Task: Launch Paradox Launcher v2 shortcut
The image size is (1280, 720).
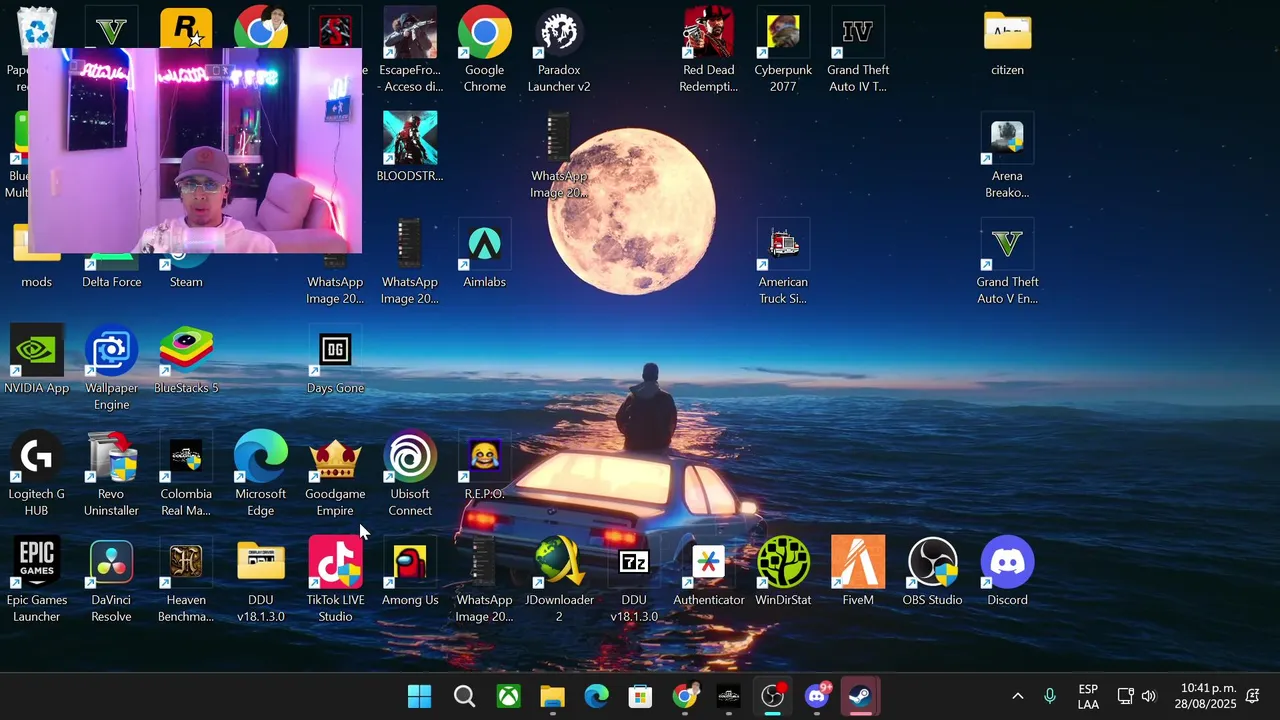Action: (559, 50)
